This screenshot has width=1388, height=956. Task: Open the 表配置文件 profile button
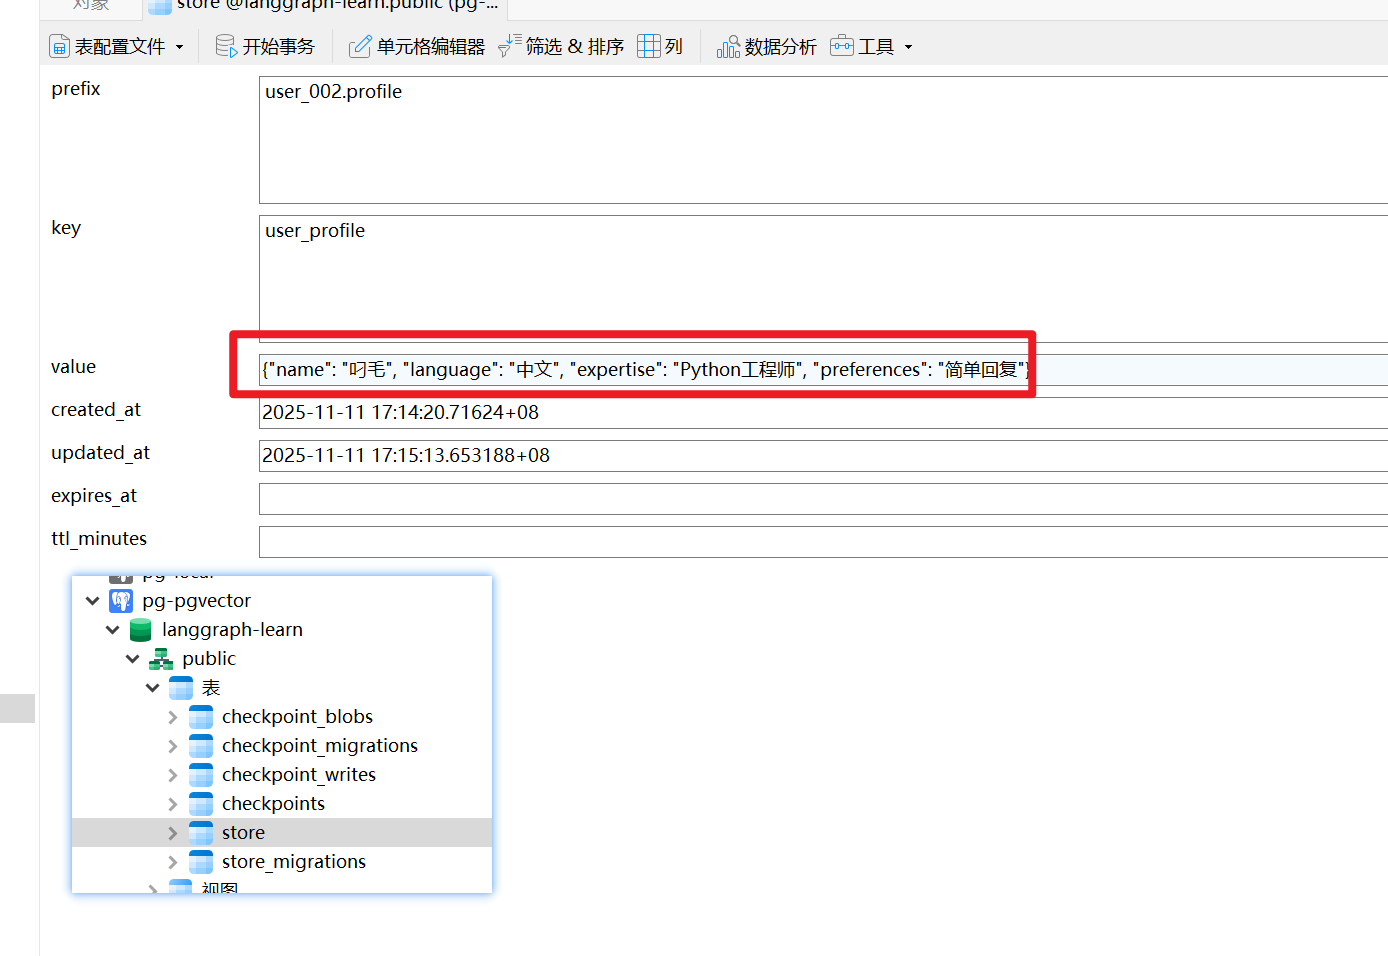(107, 47)
